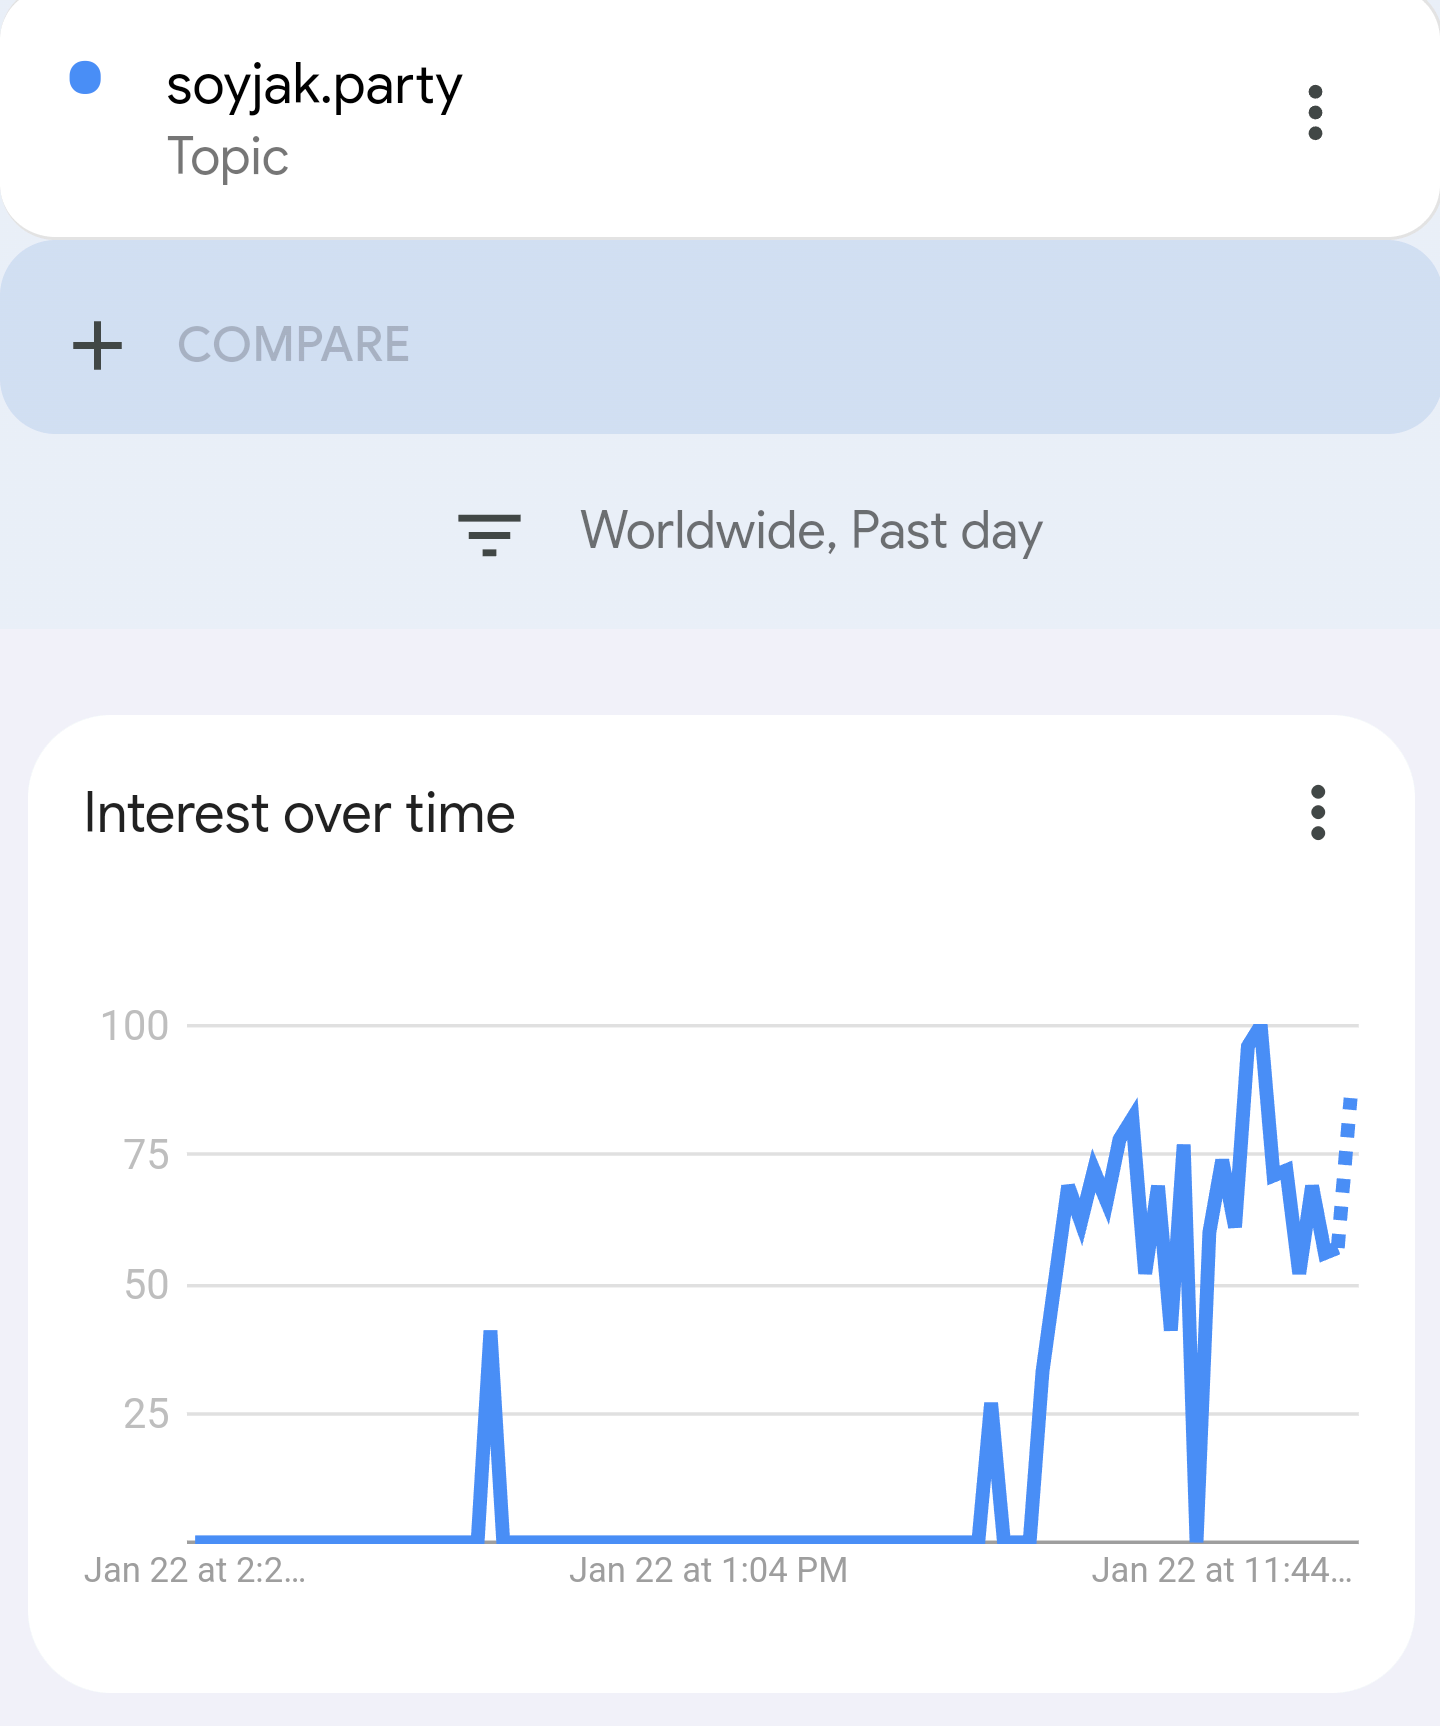Screen dimensions: 1440x1726
Task: Click the 75 y-axis label
Action: [146, 1155]
